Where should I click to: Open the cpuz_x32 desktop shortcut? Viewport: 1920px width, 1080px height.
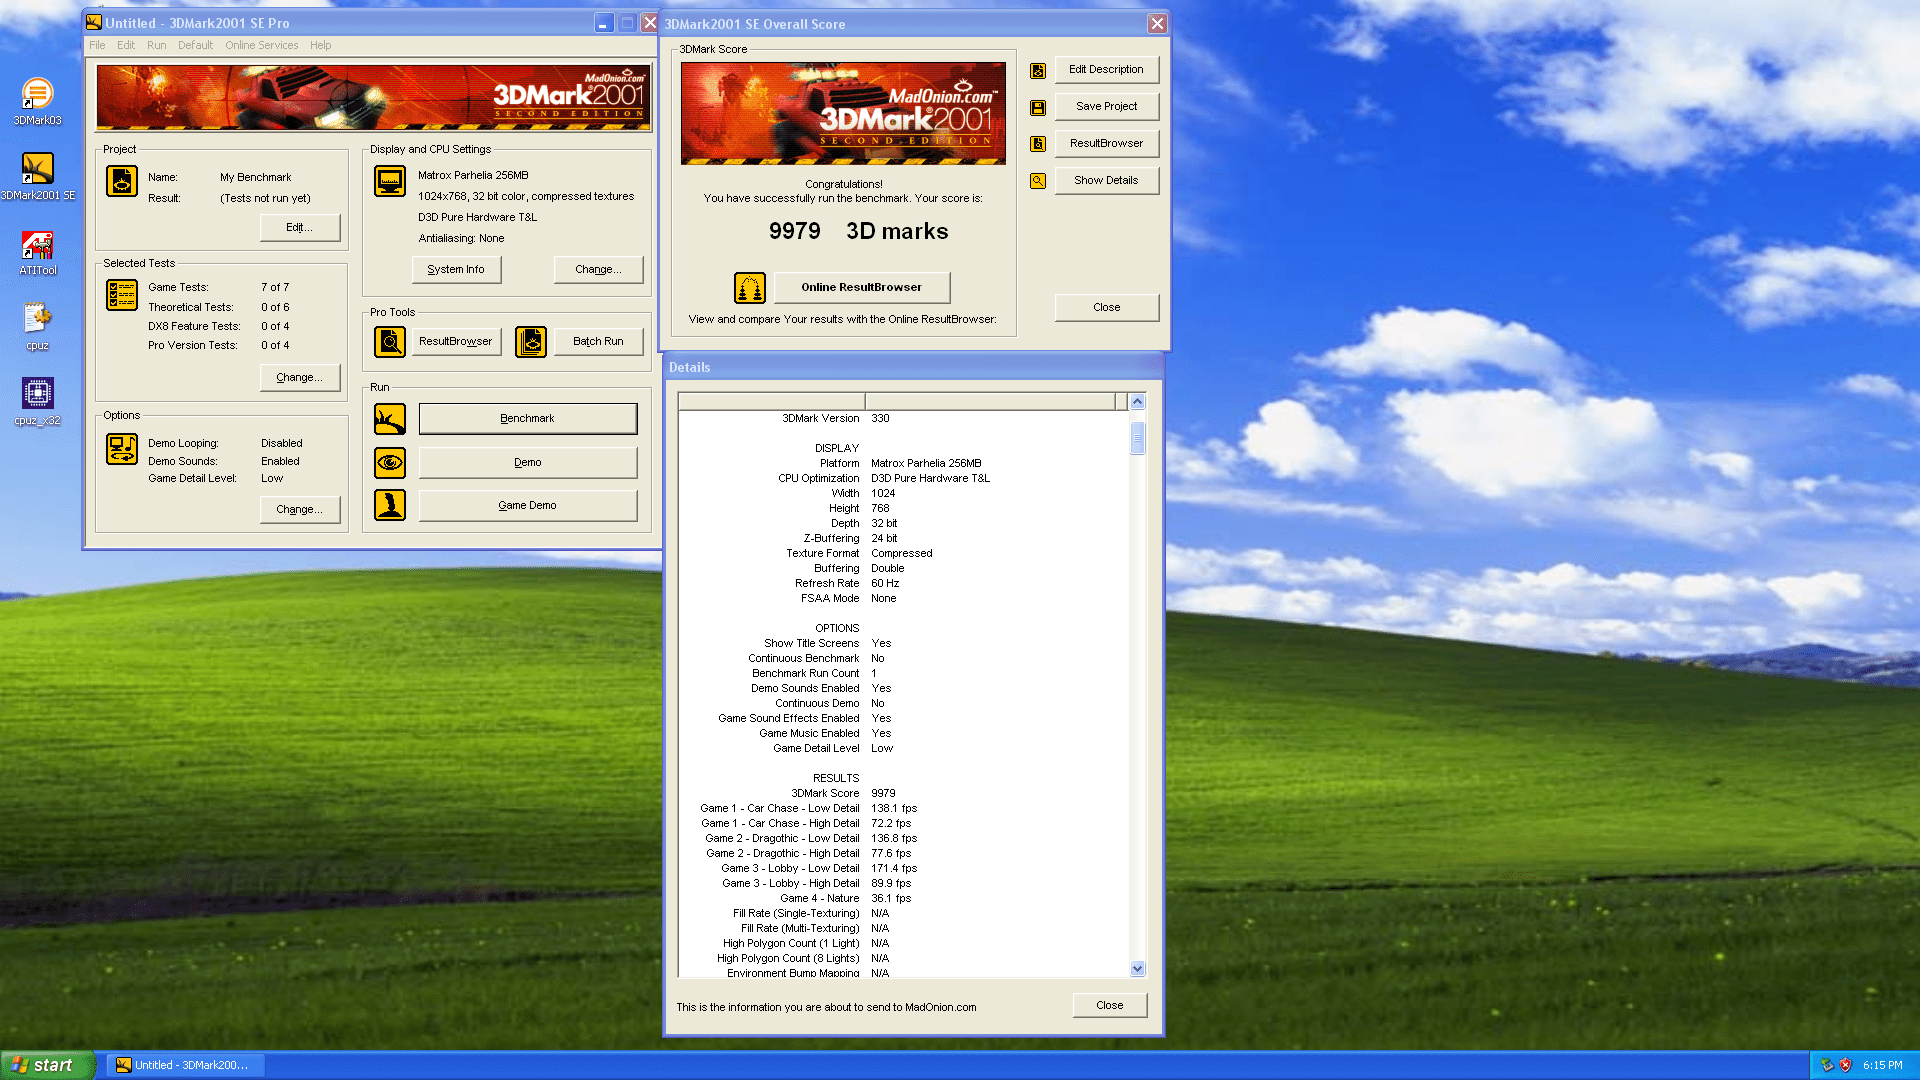point(37,402)
